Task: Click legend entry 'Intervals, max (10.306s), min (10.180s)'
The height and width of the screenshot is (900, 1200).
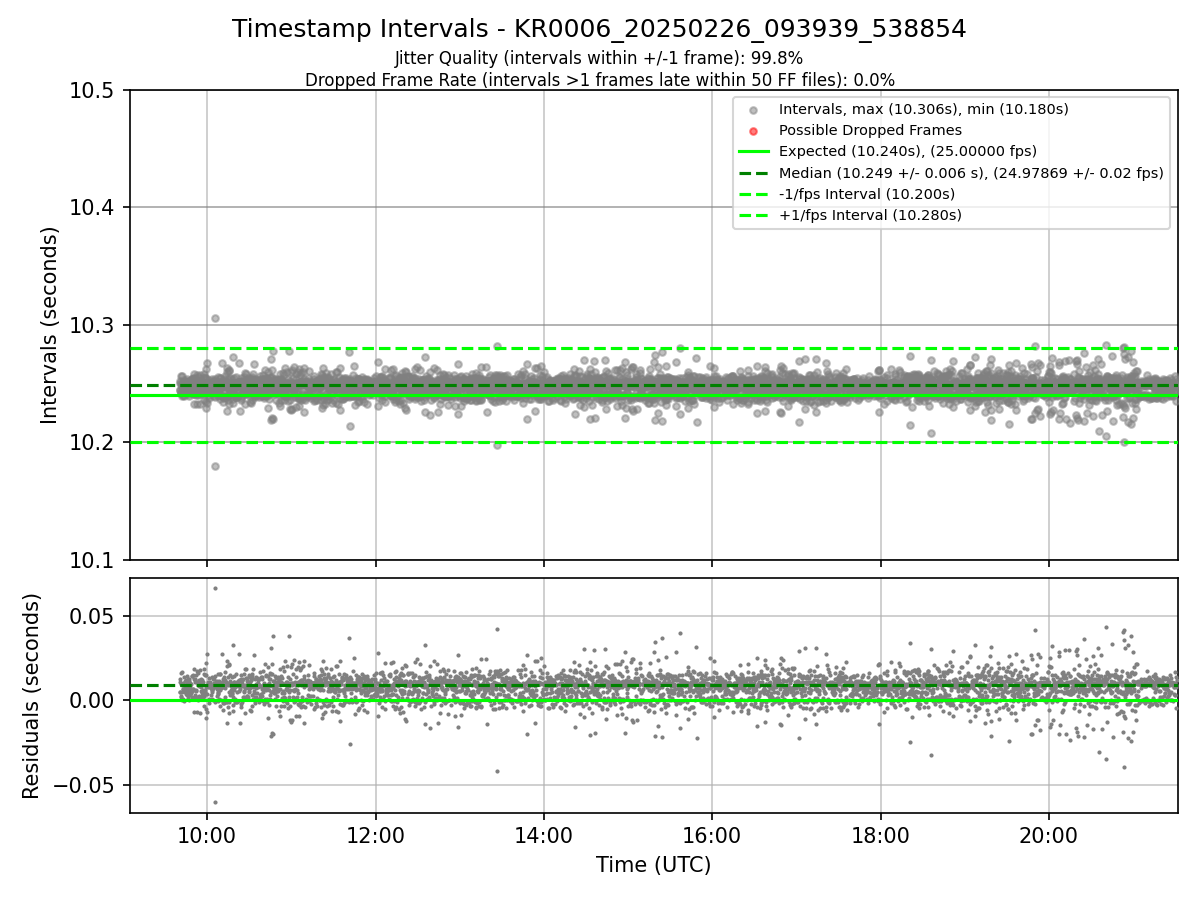Action: (923, 109)
